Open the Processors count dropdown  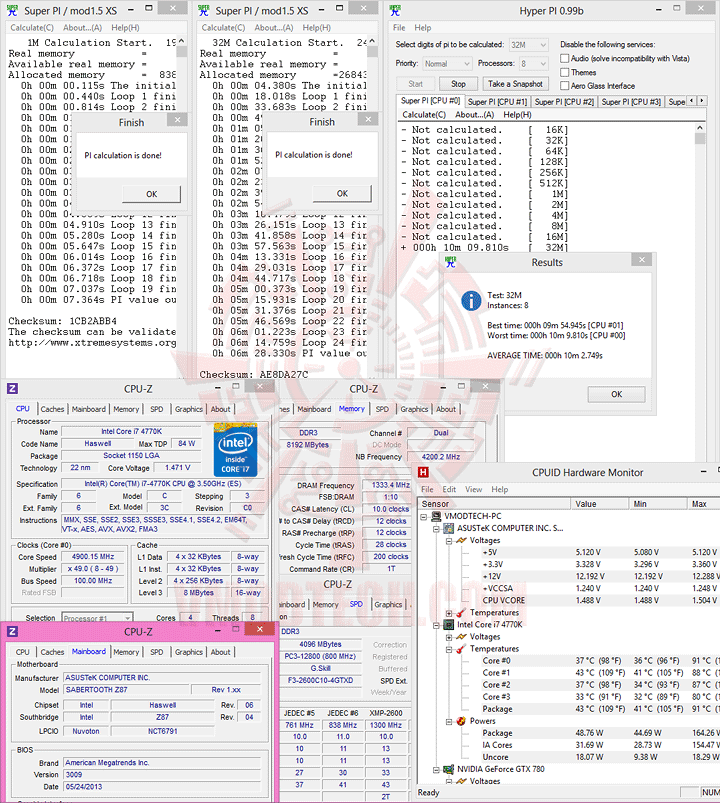click(x=534, y=64)
